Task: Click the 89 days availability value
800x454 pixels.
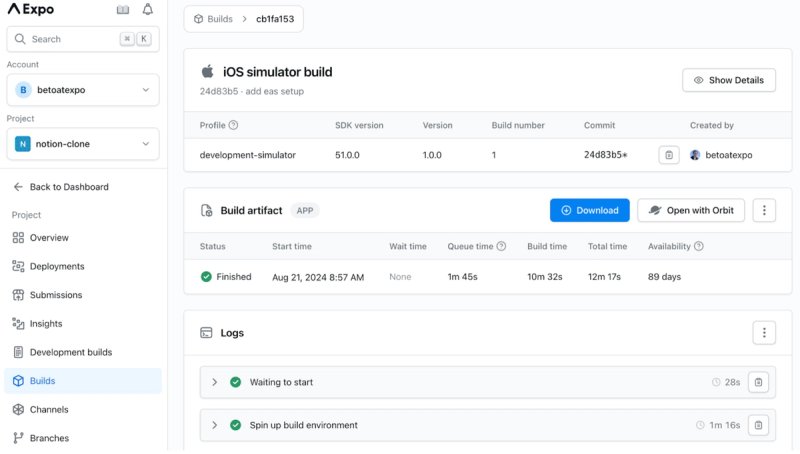Action: (x=664, y=276)
